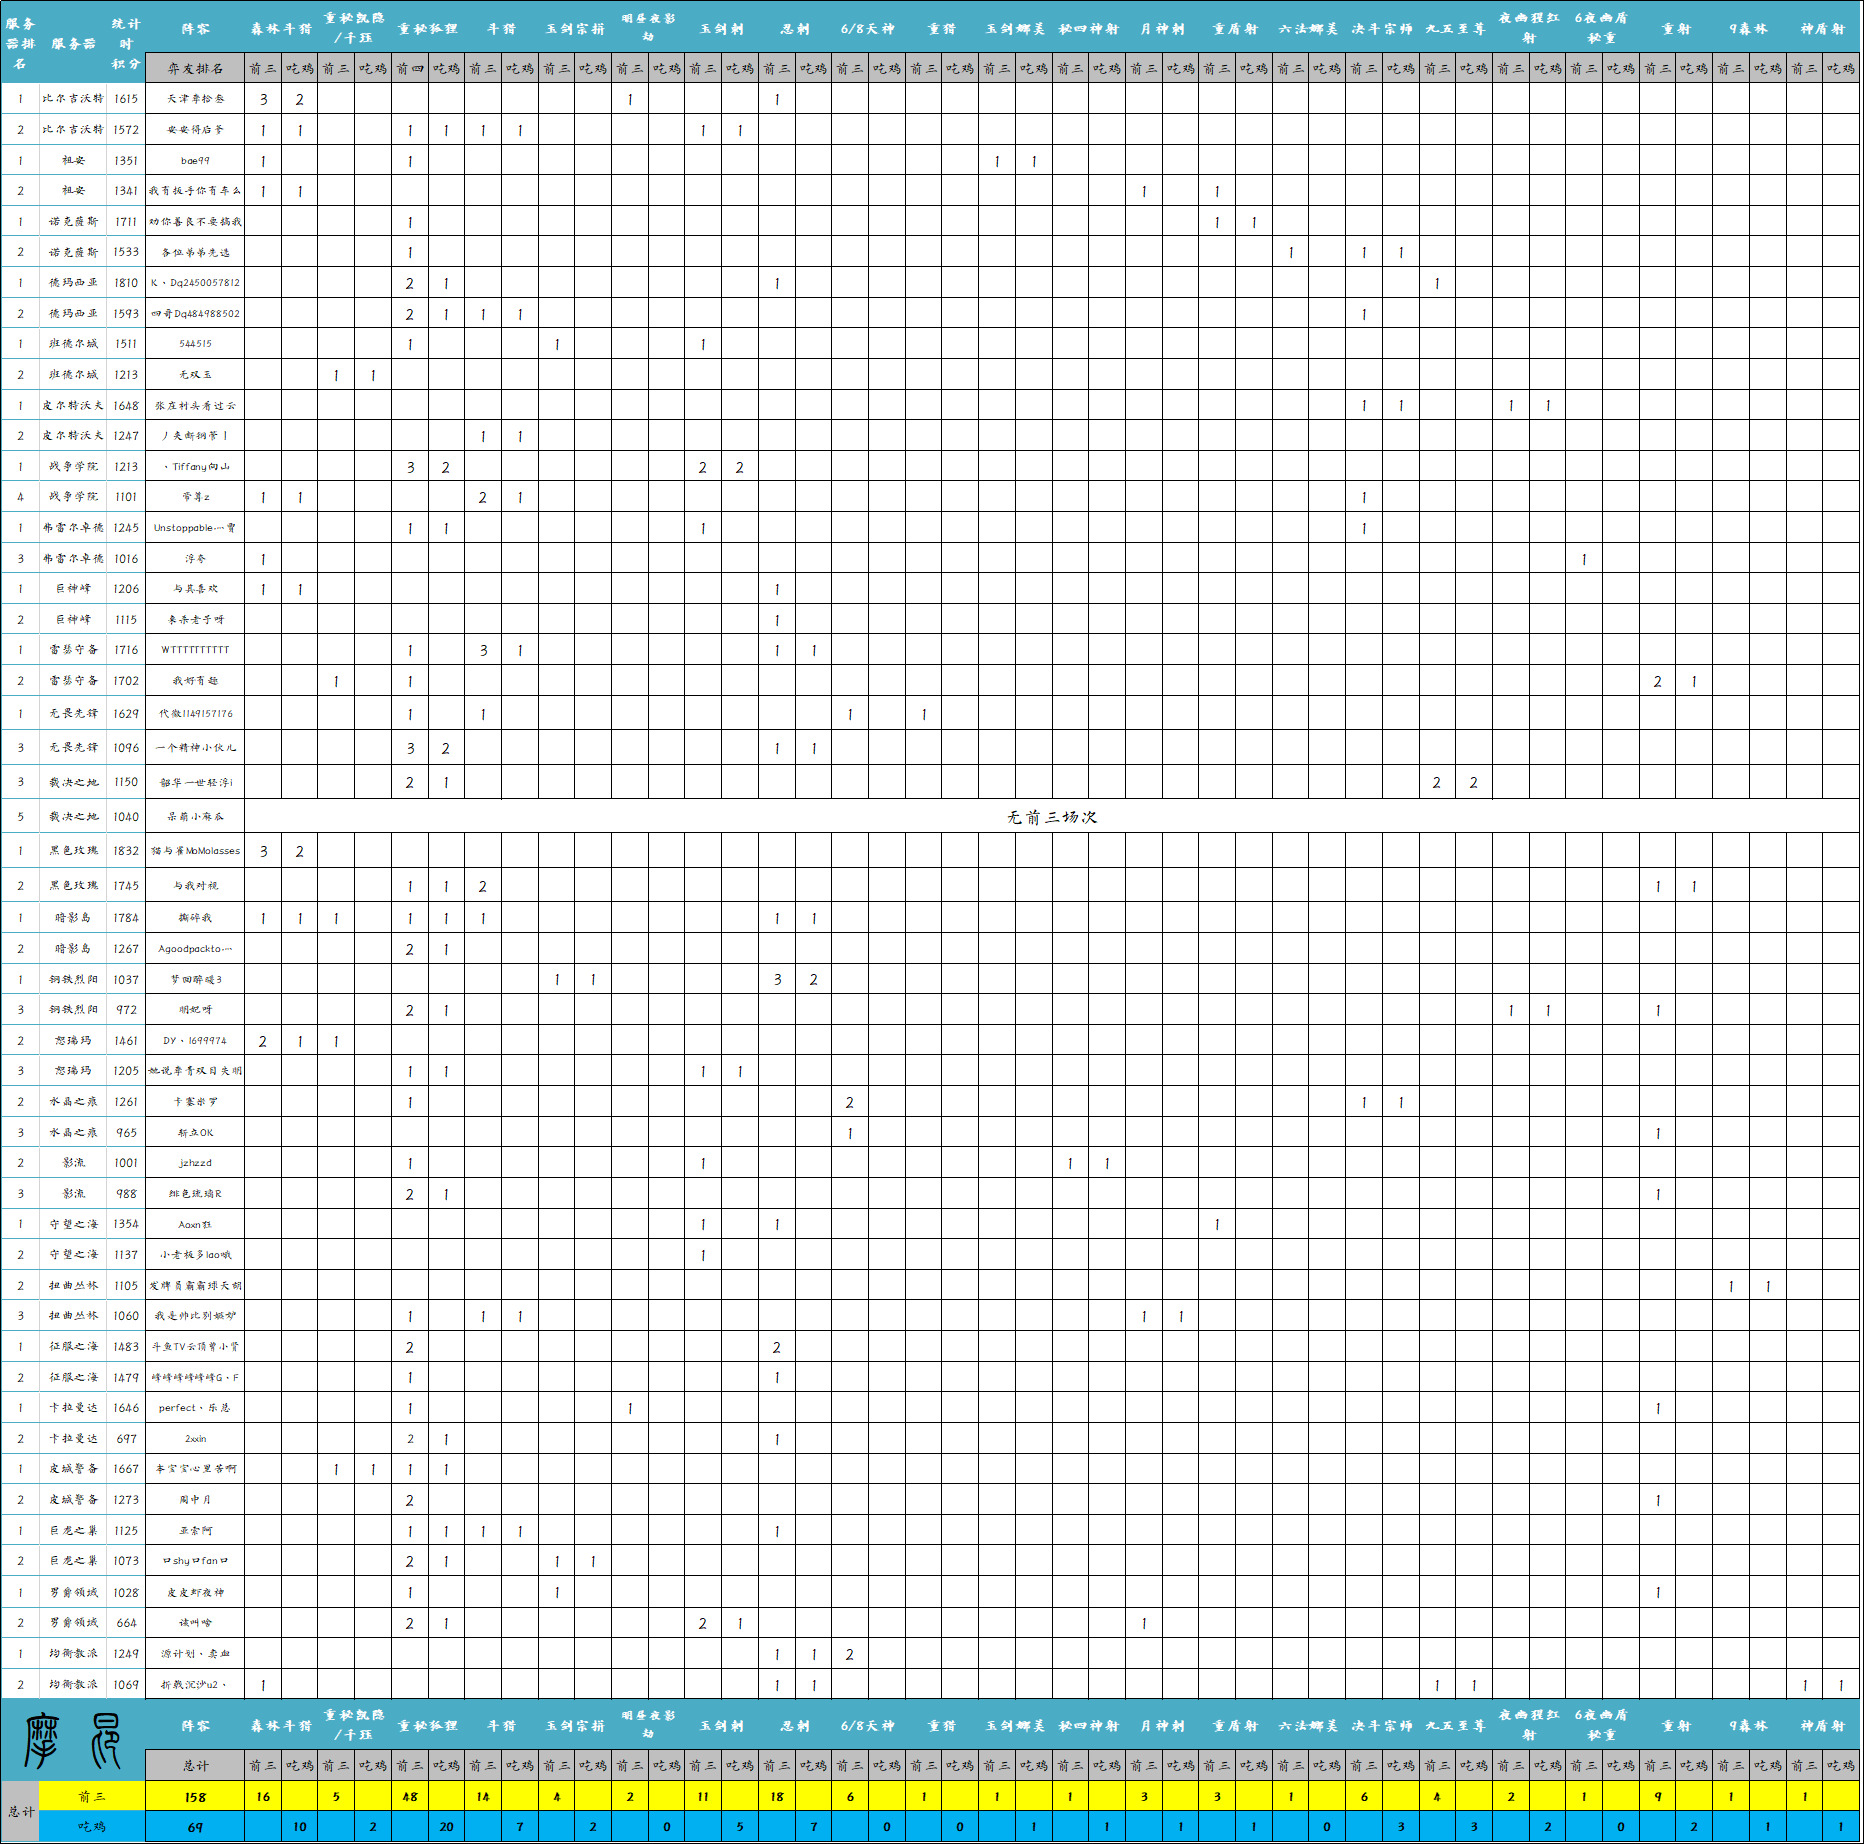Image resolution: width=1864 pixels, height=1844 pixels.
Task: Click the 神盾射 column header at top right
Action: pyautogui.click(x=1823, y=29)
